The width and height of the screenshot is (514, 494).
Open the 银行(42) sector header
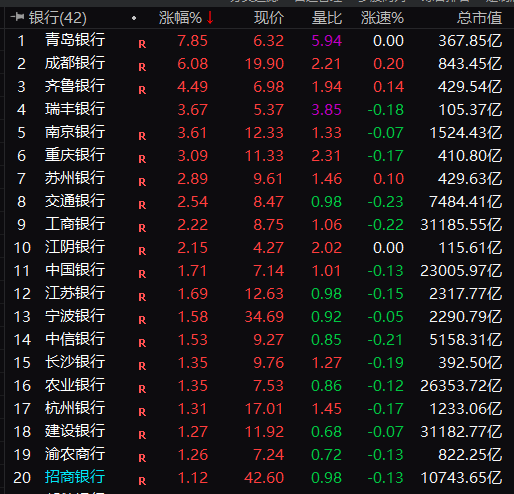(x=57, y=18)
